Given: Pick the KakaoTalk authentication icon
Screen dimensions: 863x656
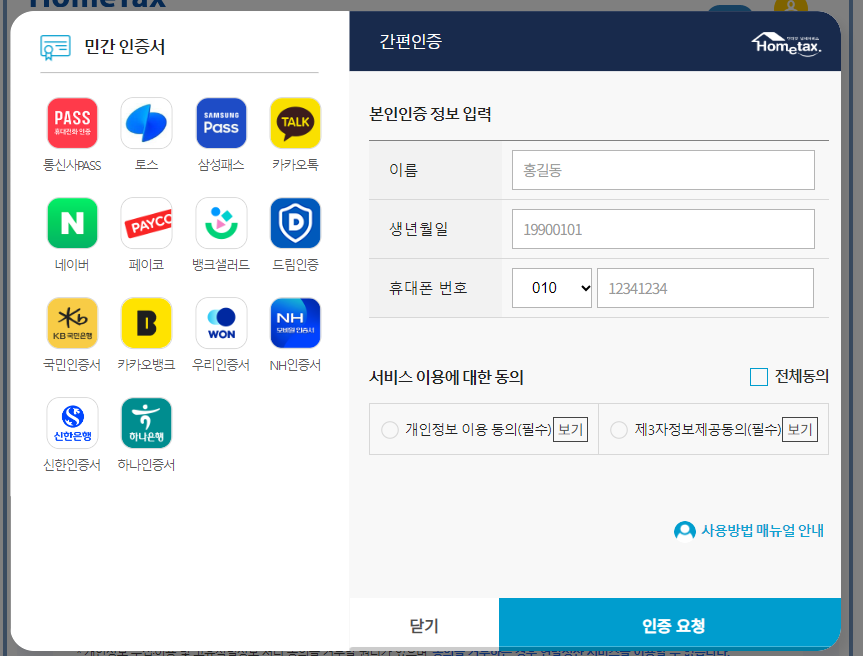Looking at the screenshot, I should (x=296, y=123).
